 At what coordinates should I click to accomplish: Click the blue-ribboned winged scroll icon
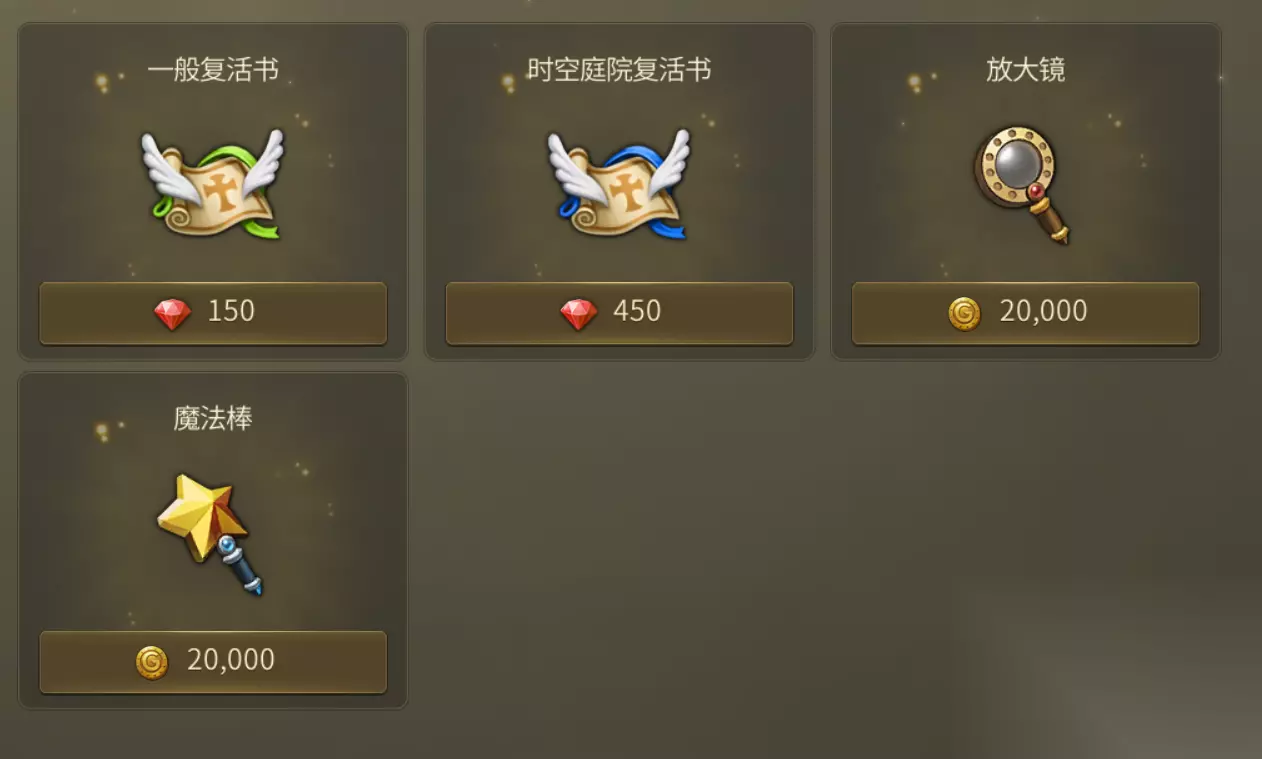(x=619, y=185)
